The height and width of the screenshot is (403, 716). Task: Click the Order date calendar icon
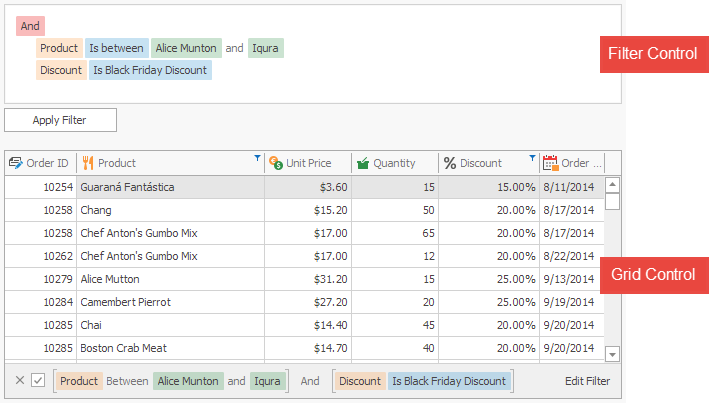[x=550, y=163]
